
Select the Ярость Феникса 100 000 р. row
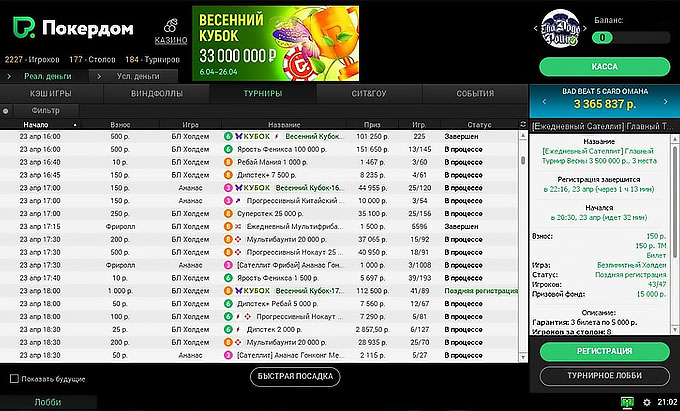259,149
